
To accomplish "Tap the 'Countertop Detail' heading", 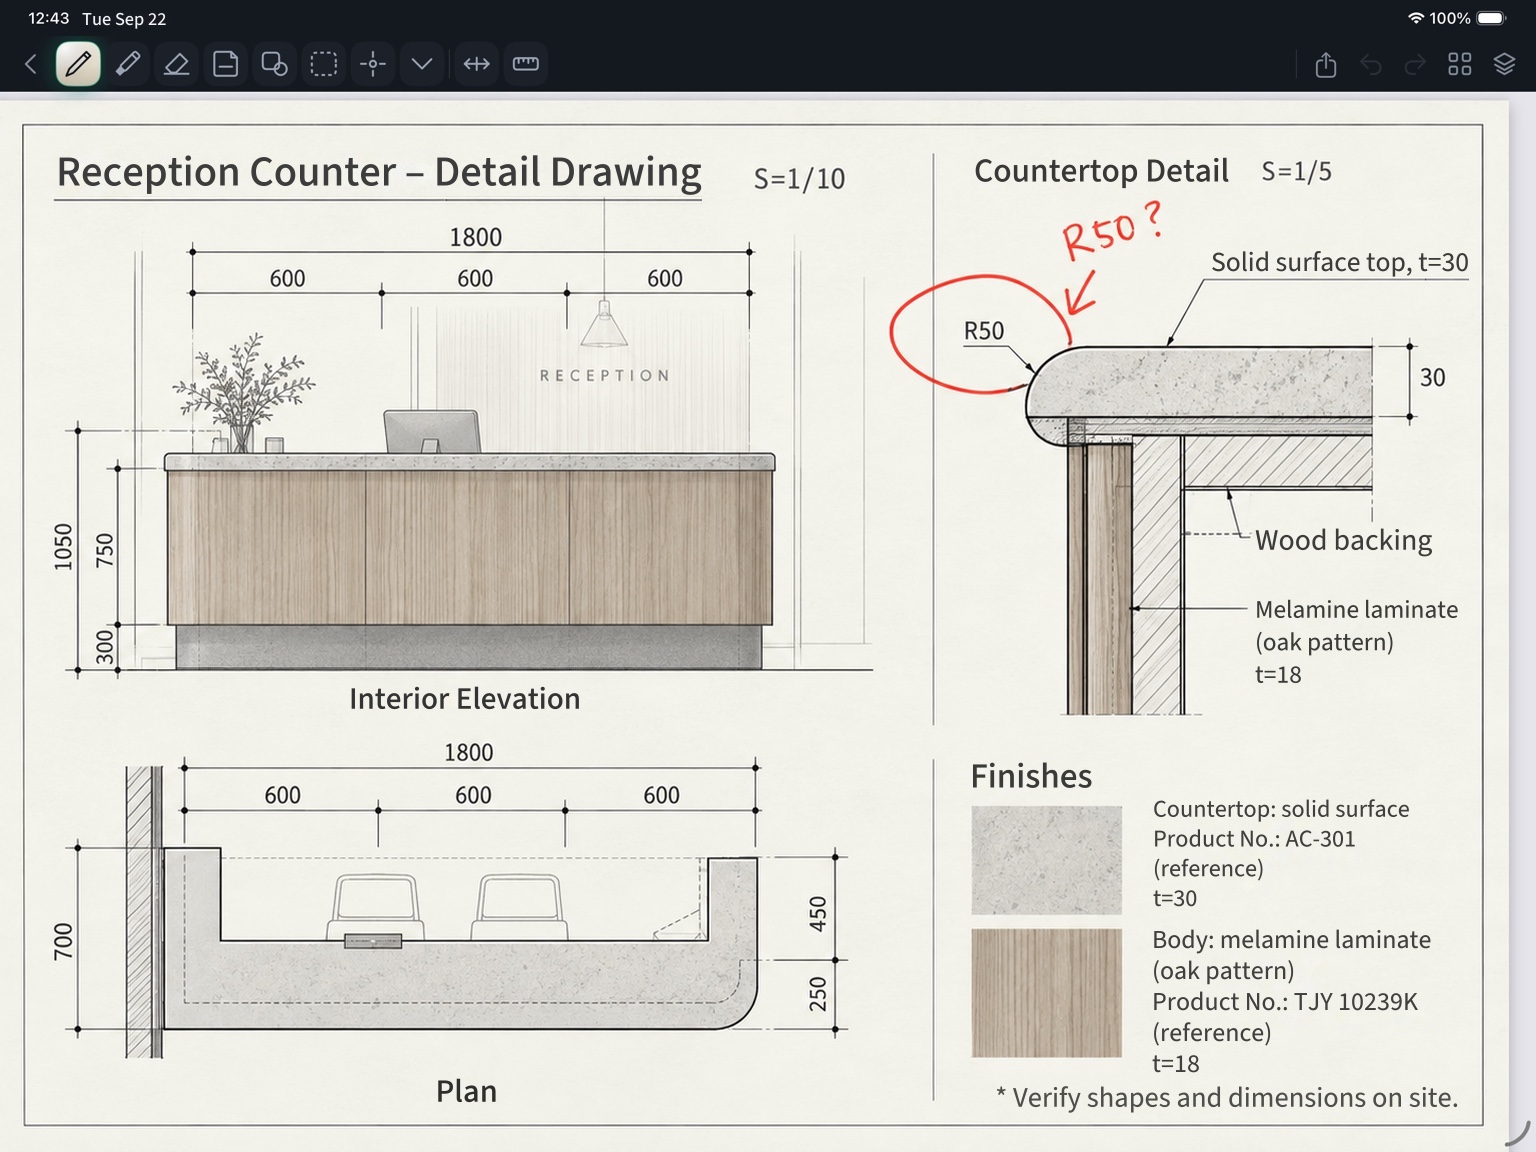I will pyautogui.click(x=1101, y=171).
